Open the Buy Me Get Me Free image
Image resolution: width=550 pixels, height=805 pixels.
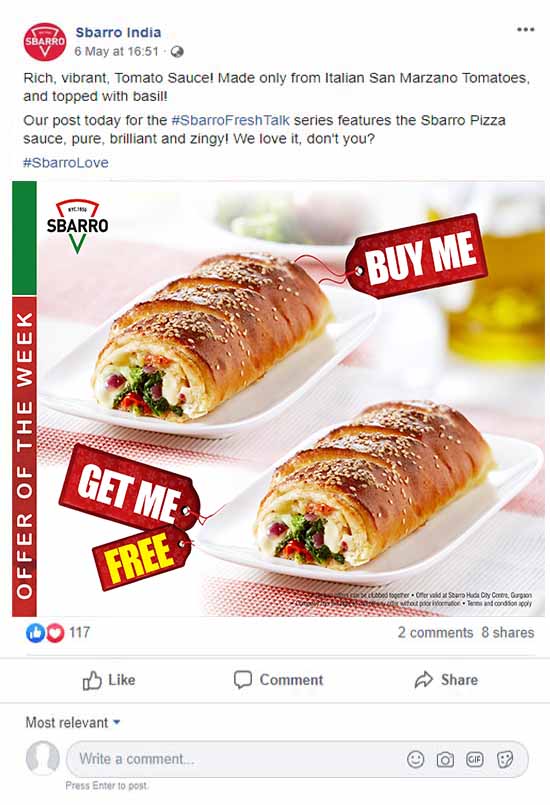[278, 399]
